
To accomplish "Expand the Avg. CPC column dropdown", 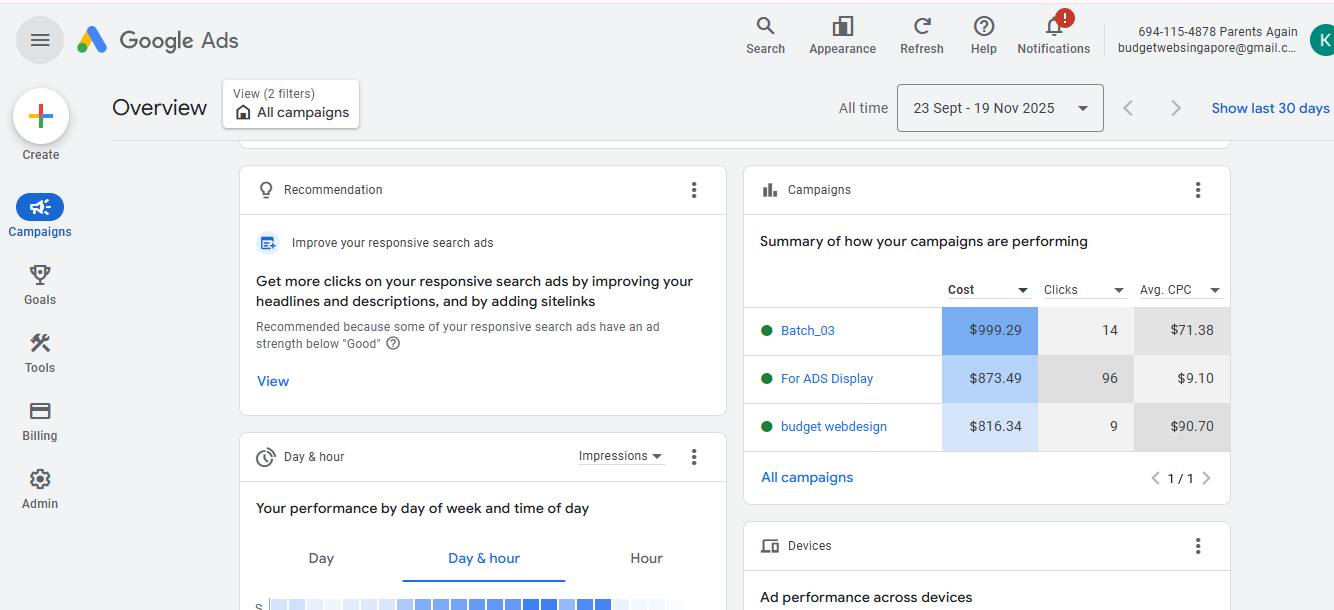I will (1215, 290).
